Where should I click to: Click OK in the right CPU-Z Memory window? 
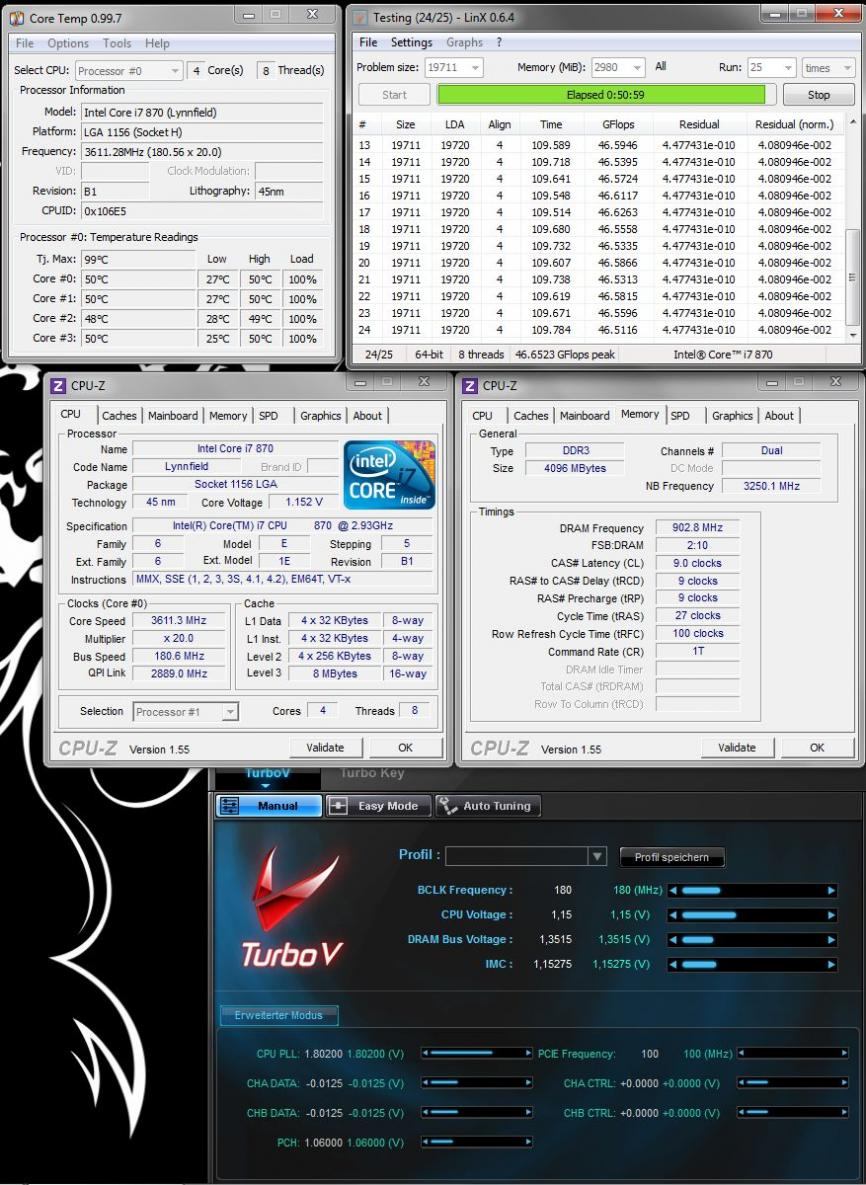[817, 747]
